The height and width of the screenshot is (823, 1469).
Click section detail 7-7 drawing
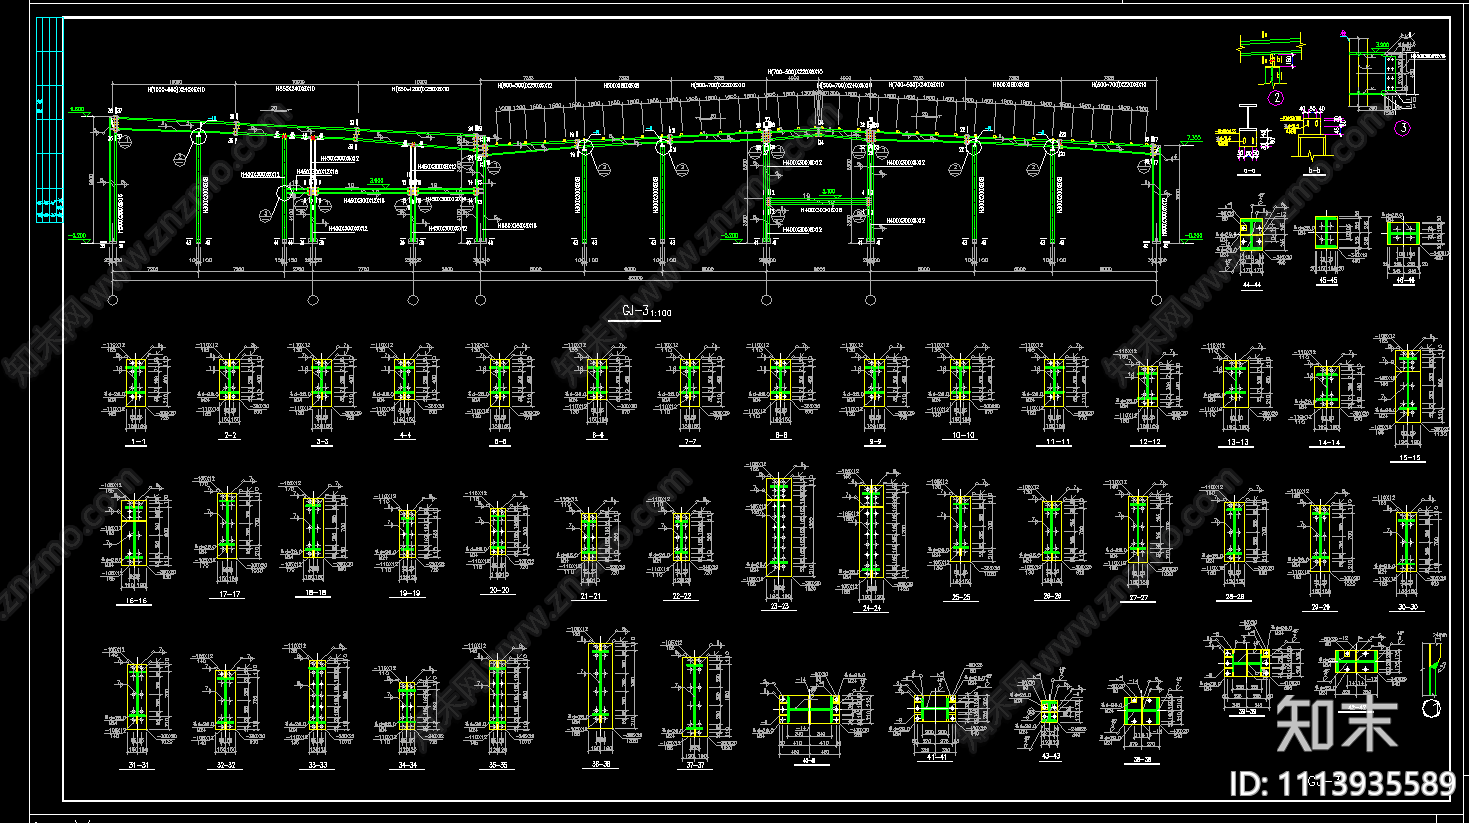(x=689, y=385)
